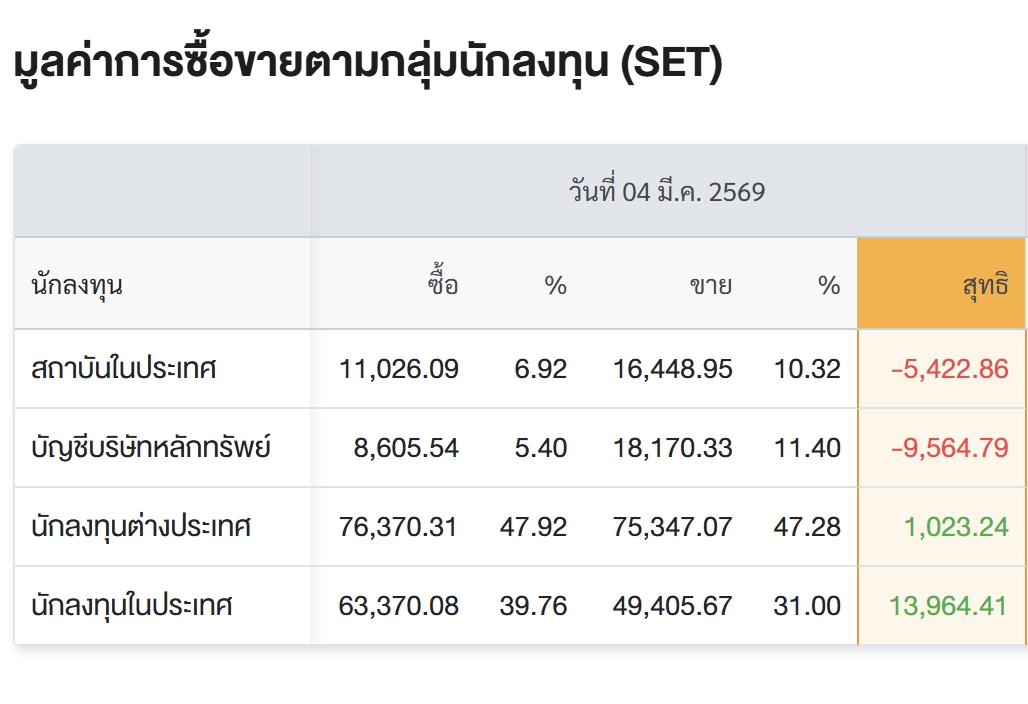1028x704 pixels.
Task: Click the 47.92 buy percentage cell
Action: point(533,526)
